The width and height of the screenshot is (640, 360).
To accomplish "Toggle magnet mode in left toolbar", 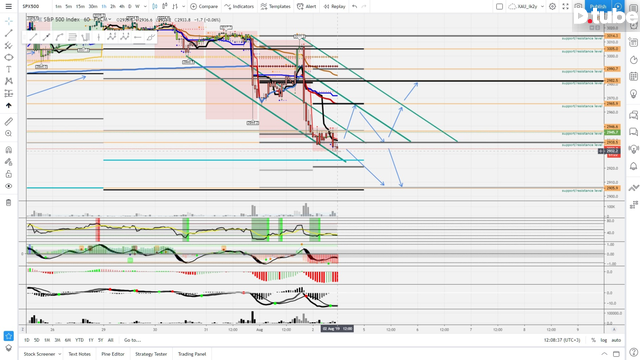I will (x=9, y=150).
